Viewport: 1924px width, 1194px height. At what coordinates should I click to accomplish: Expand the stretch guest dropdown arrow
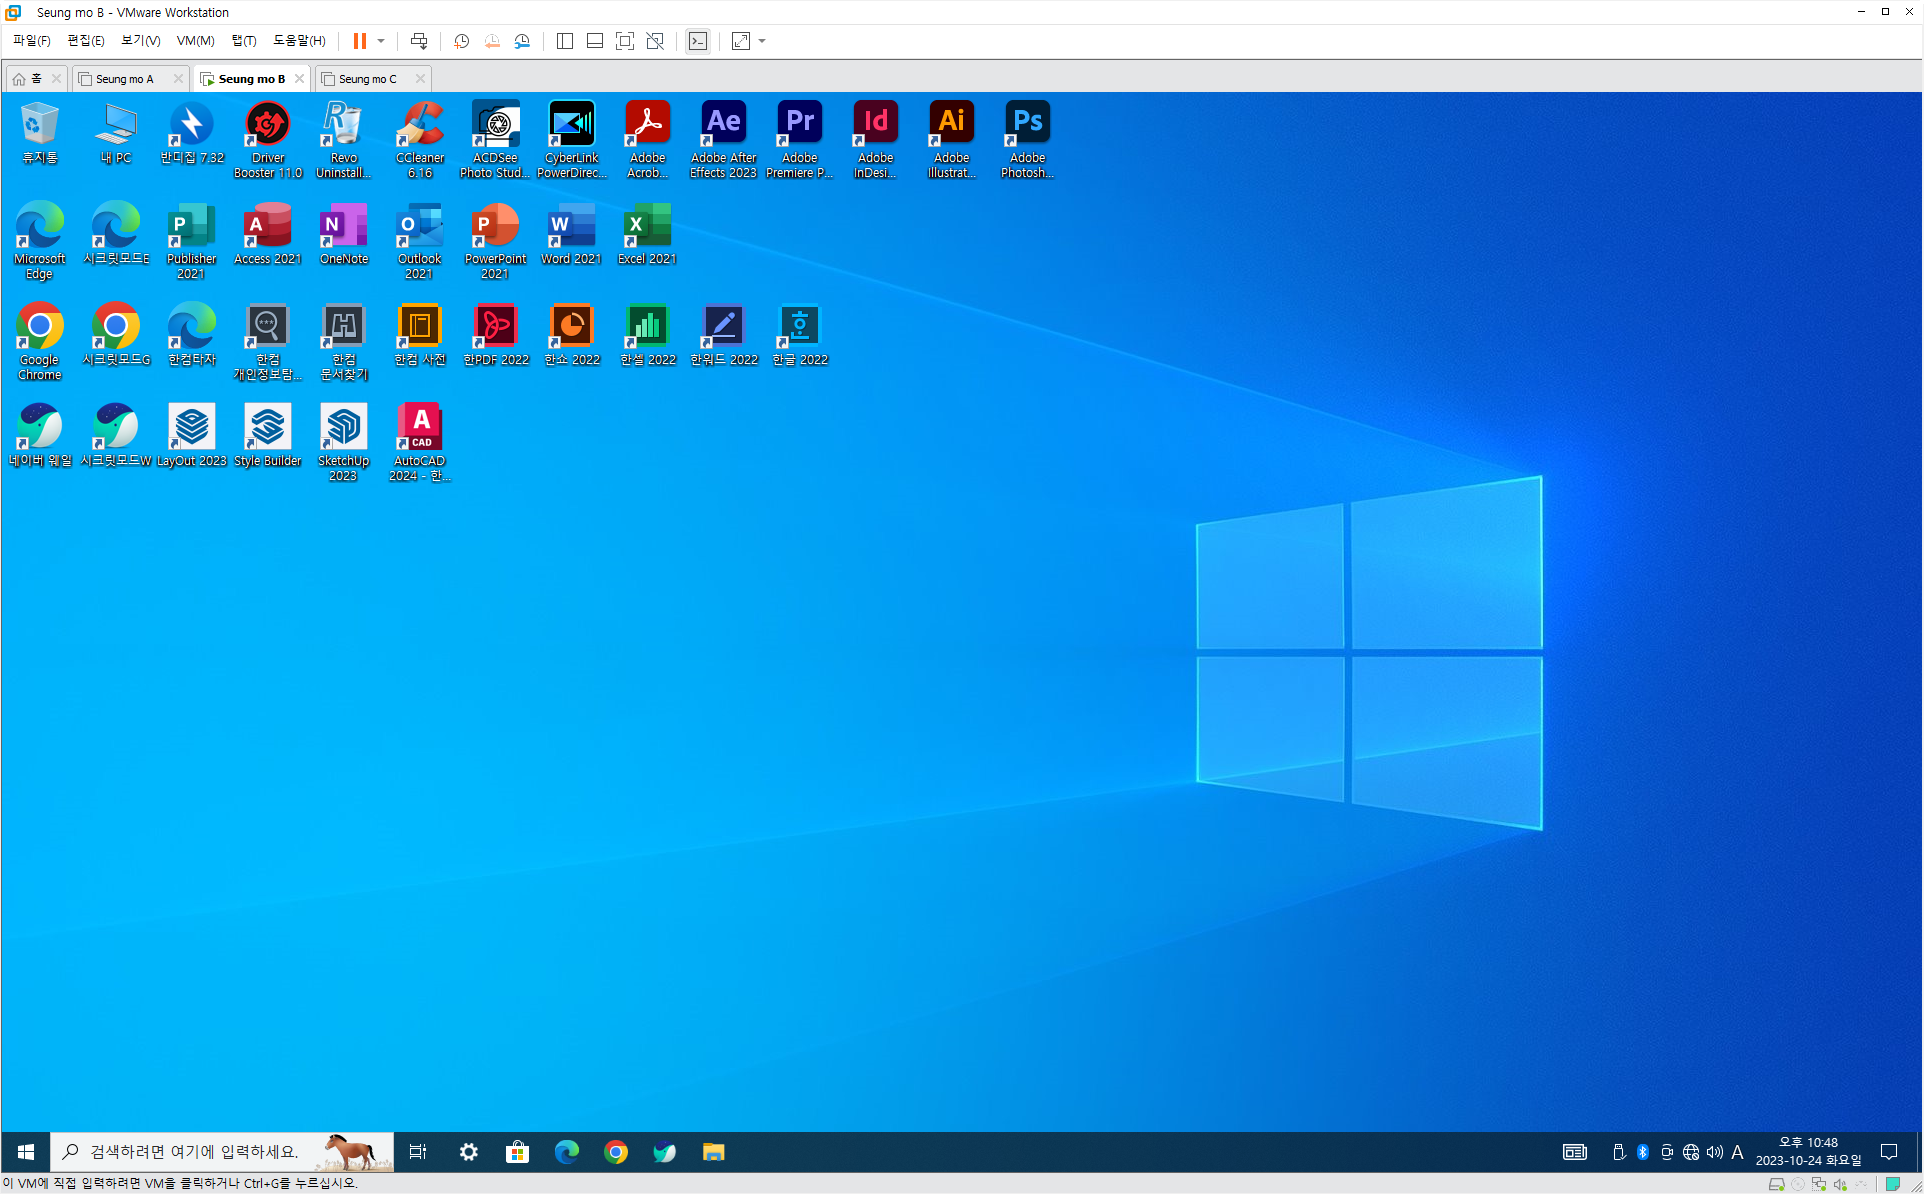point(762,41)
